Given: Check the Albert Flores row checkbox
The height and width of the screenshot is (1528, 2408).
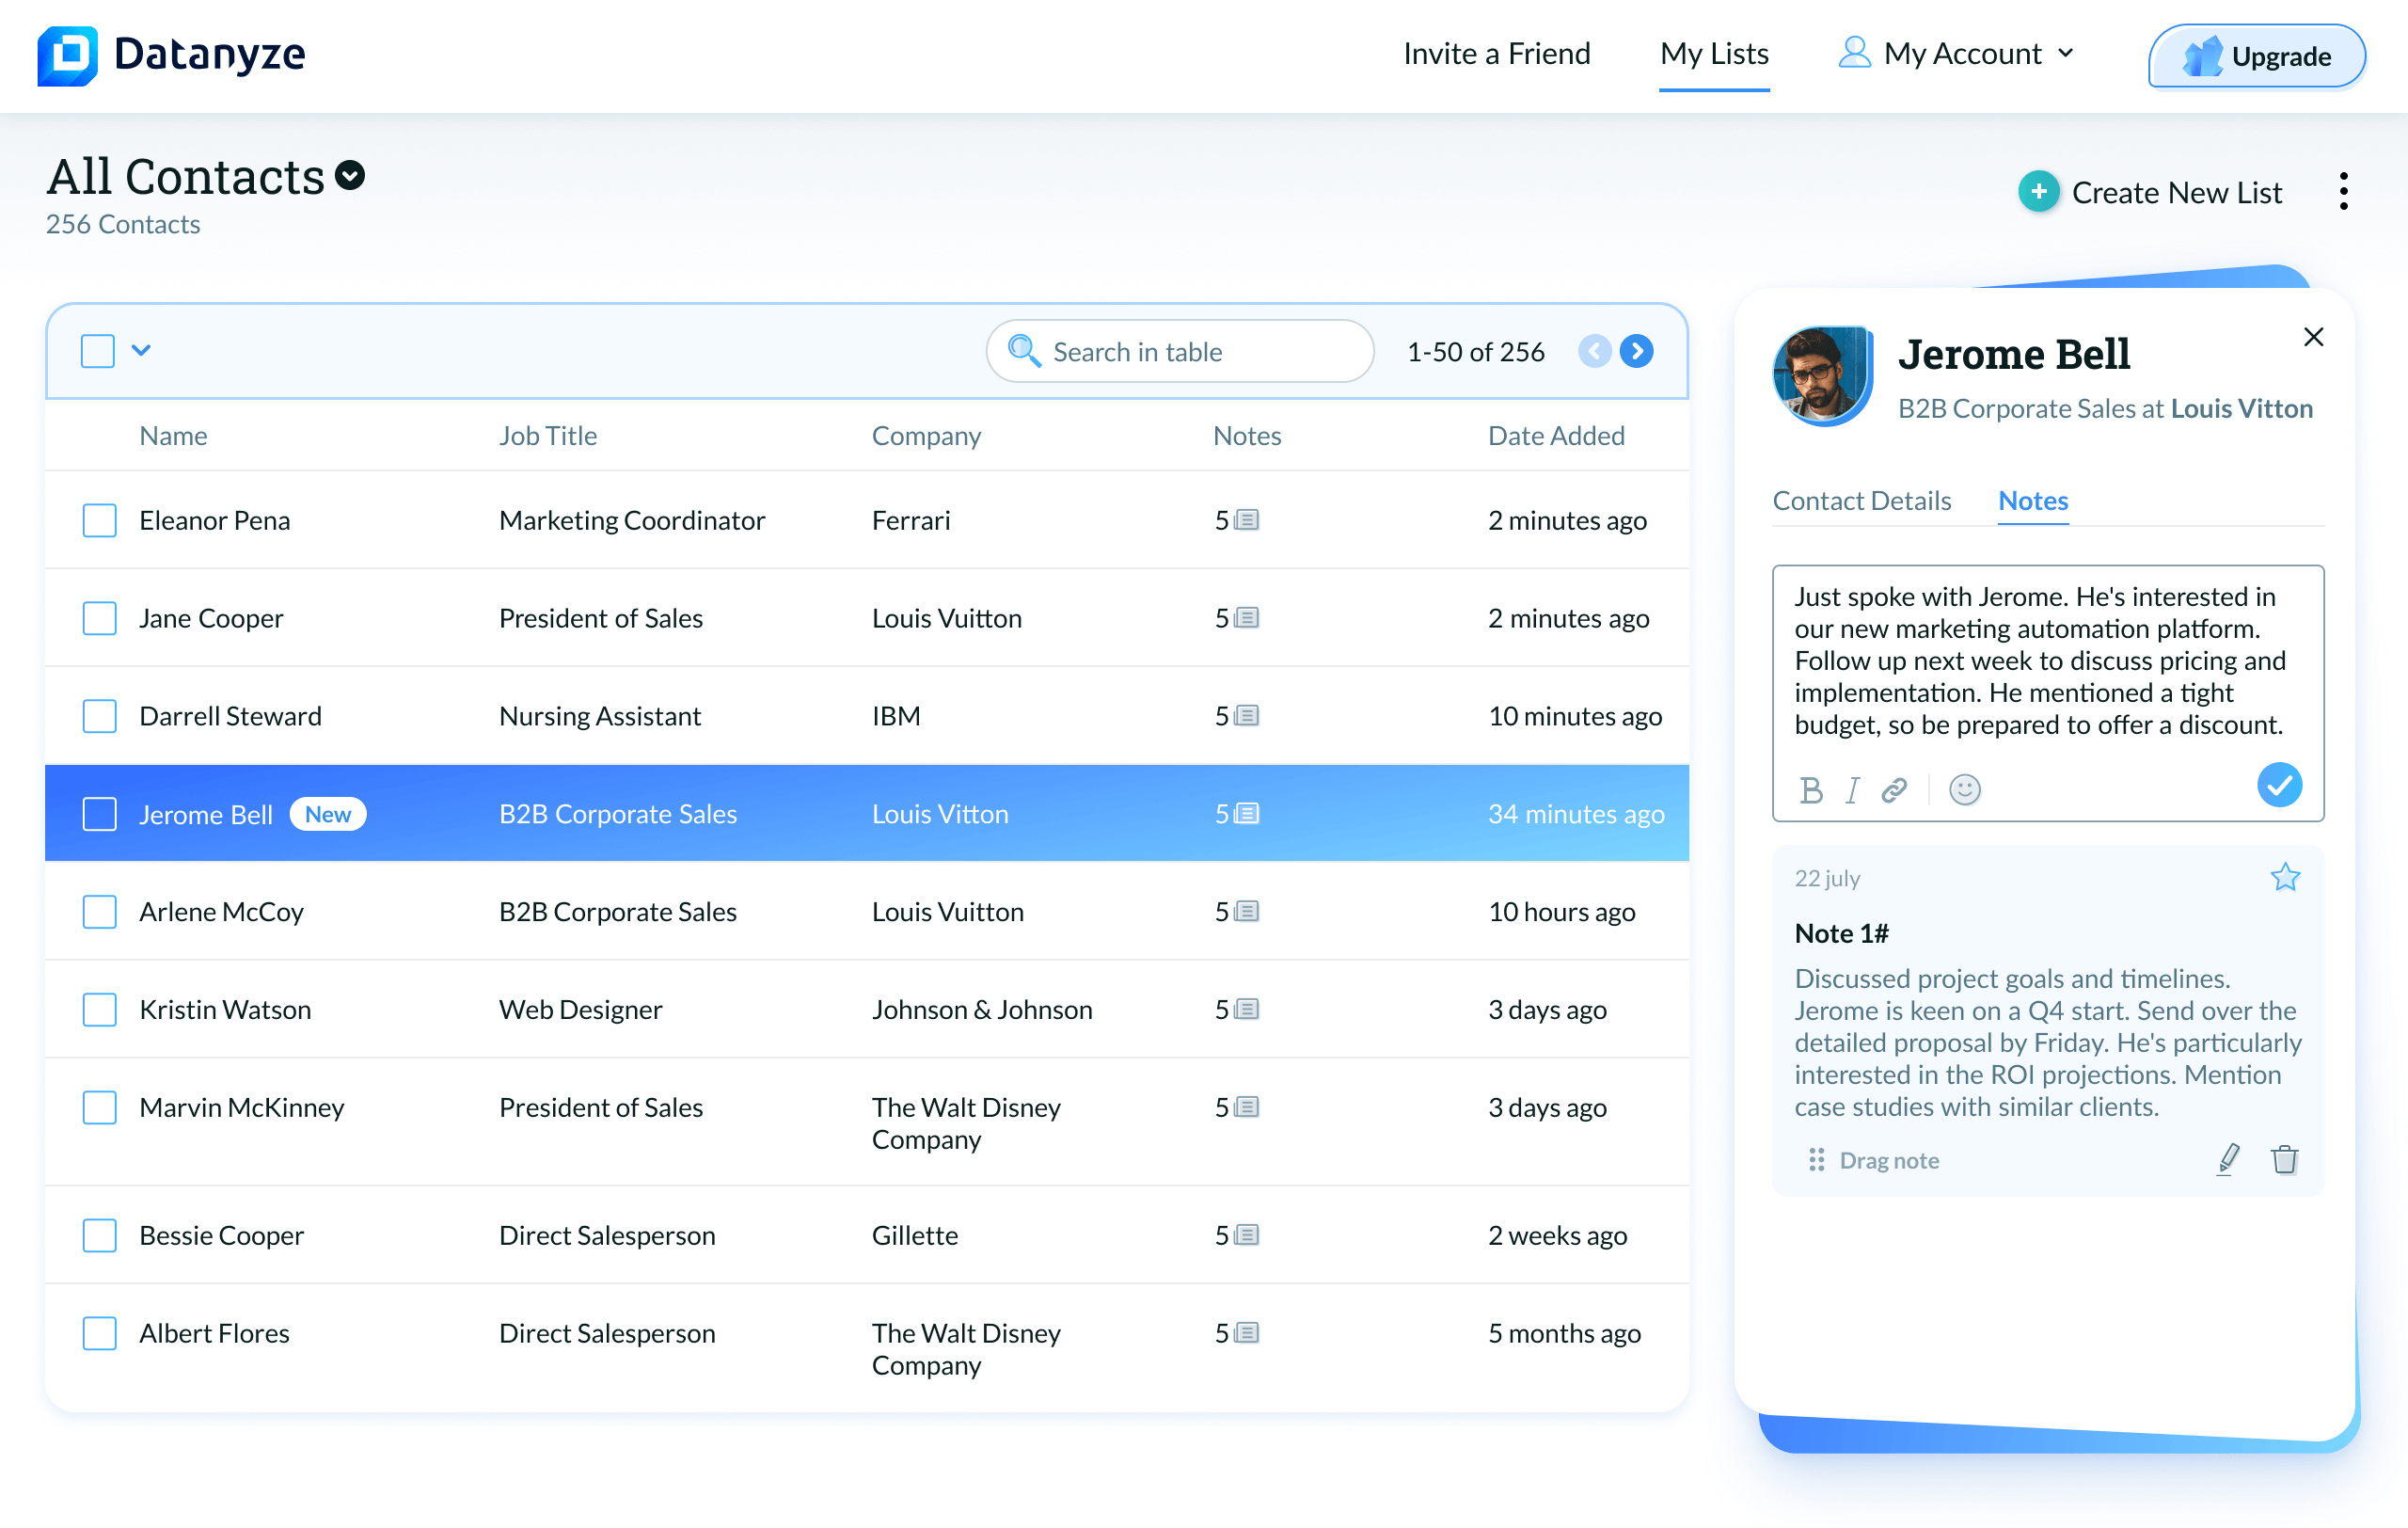Looking at the screenshot, I should 99,1334.
